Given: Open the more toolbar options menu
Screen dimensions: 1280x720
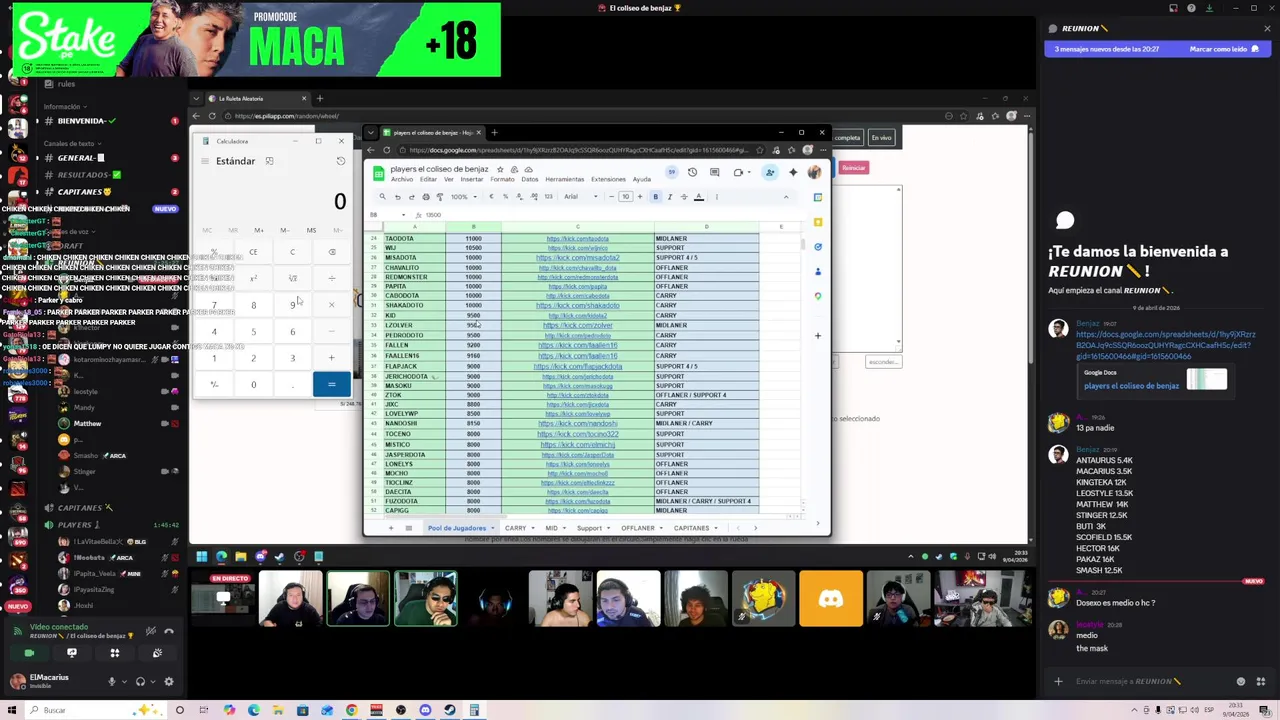Looking at the screenshot, I should point(717,197).
